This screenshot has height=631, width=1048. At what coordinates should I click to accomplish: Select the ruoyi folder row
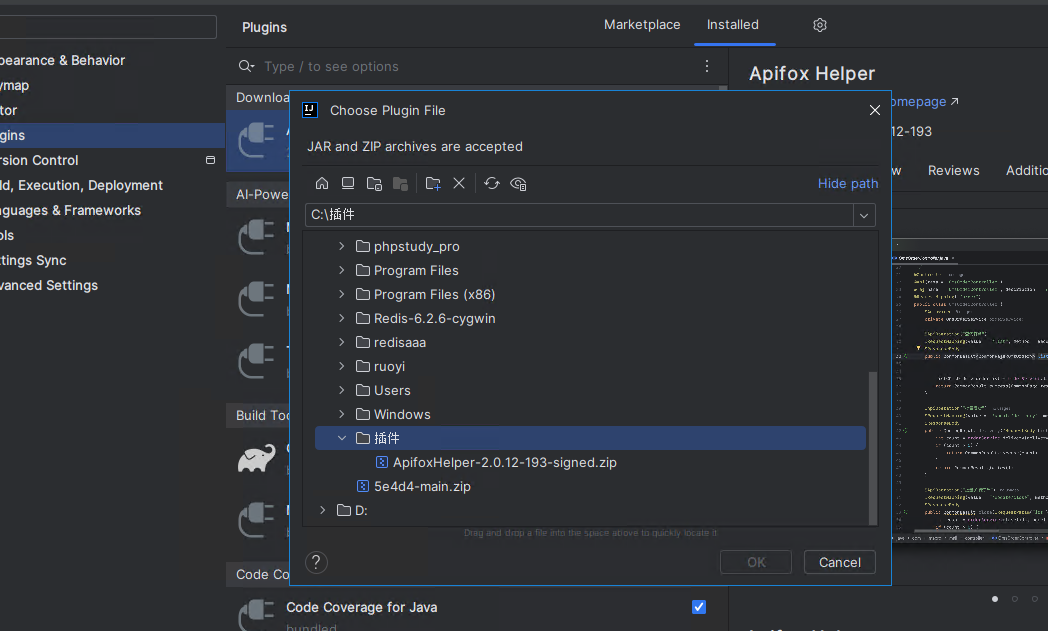click(x=590, y=366)
